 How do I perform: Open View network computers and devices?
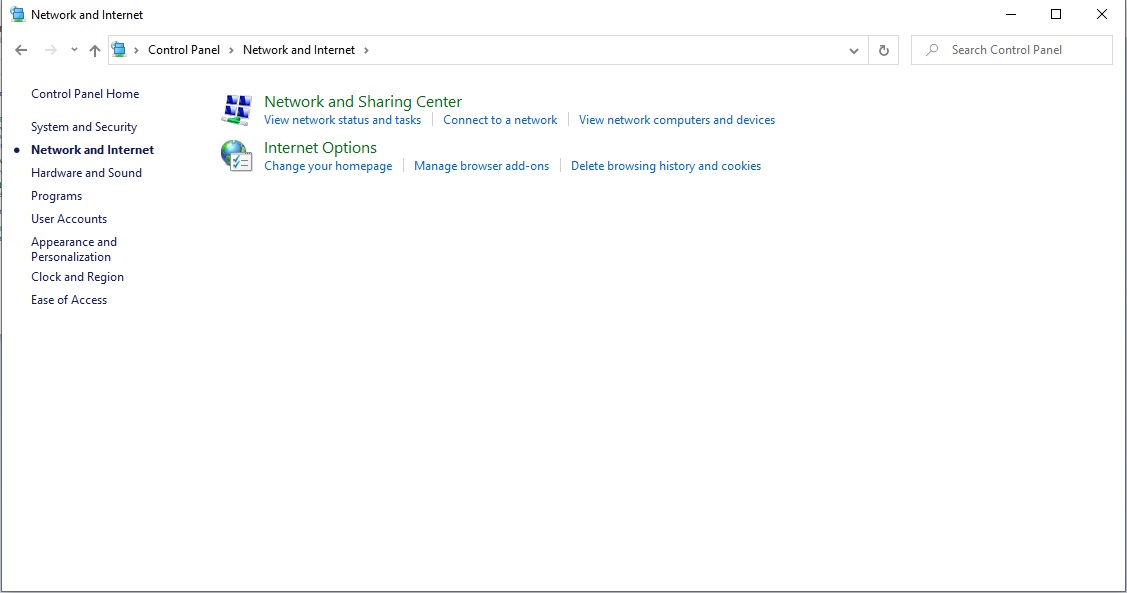[677, 120]
